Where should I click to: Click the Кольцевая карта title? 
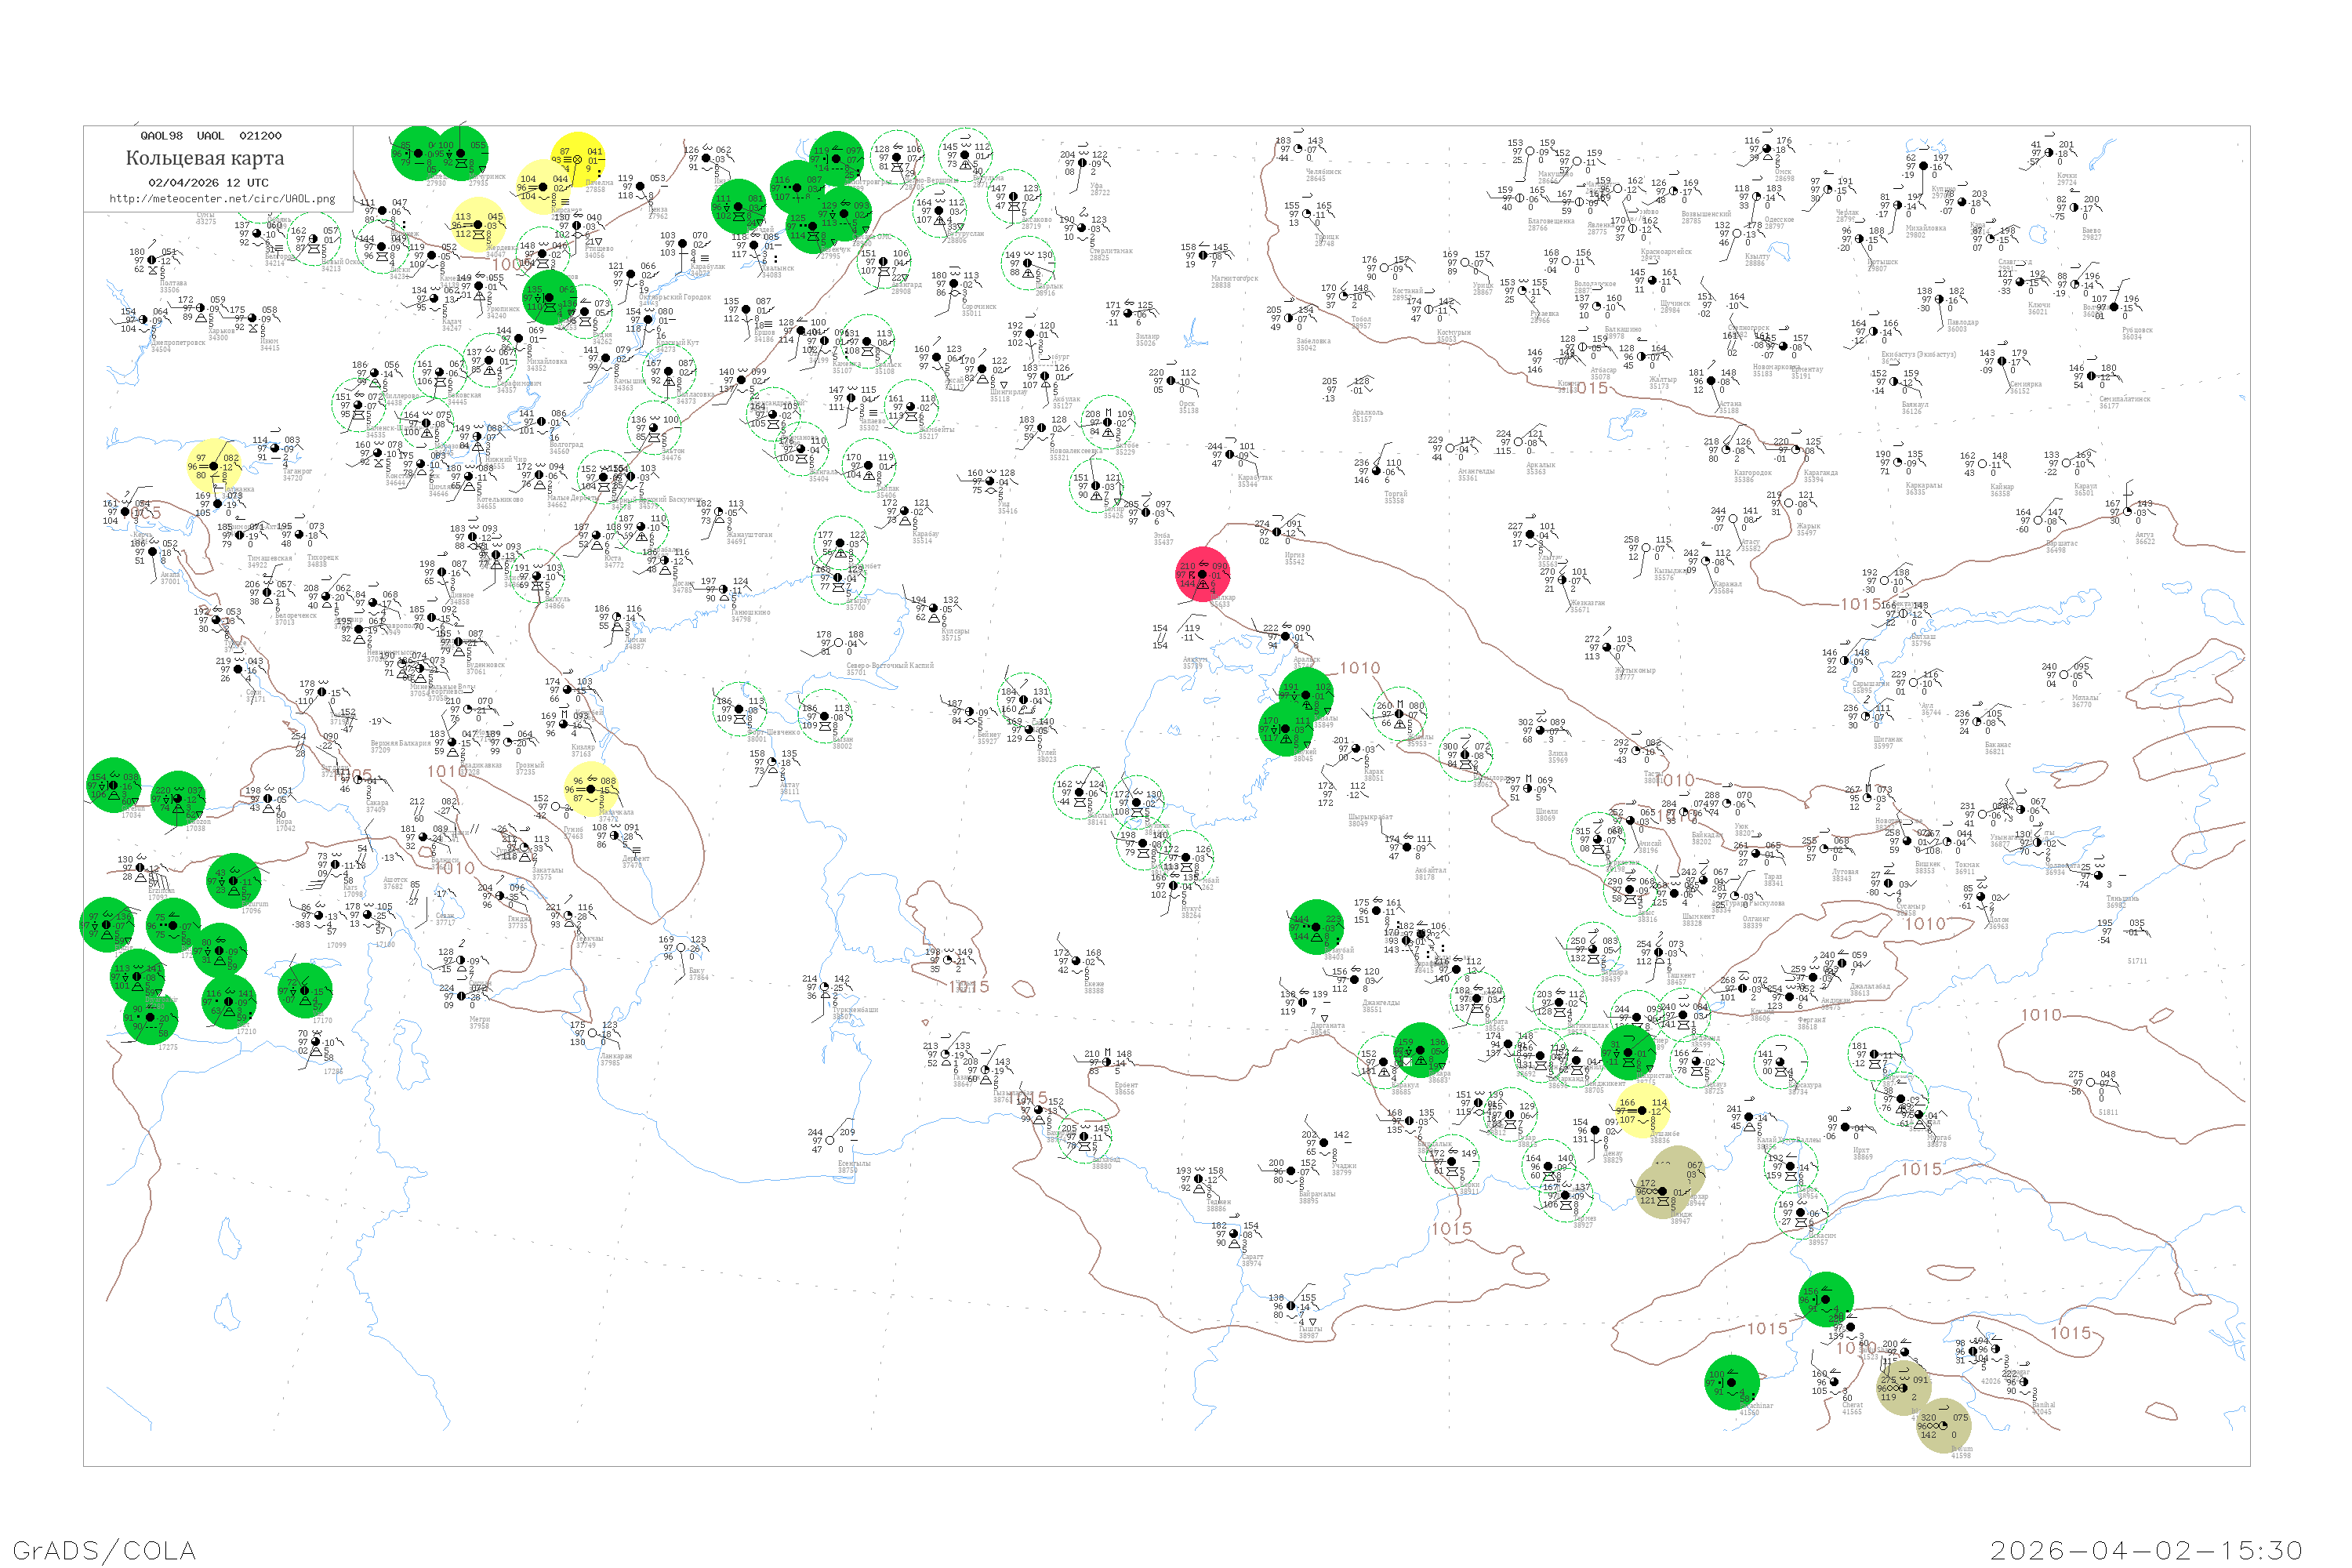point(205,158)
